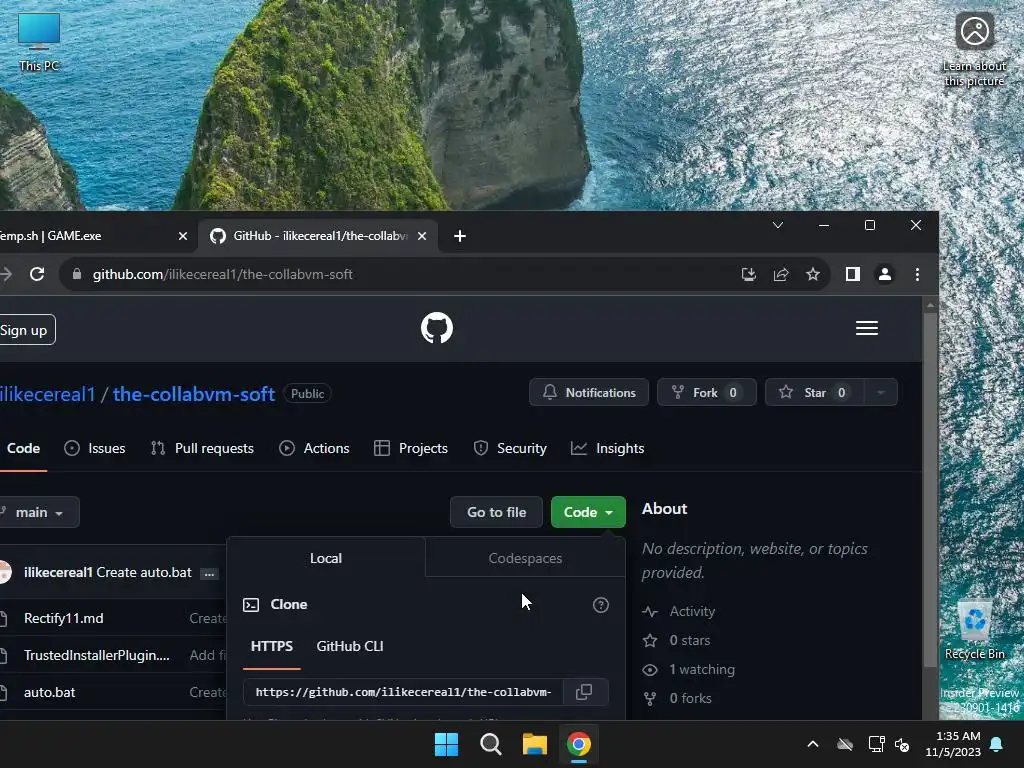
Task: Open the muted volume tray icon
Action: coord(903,744)
